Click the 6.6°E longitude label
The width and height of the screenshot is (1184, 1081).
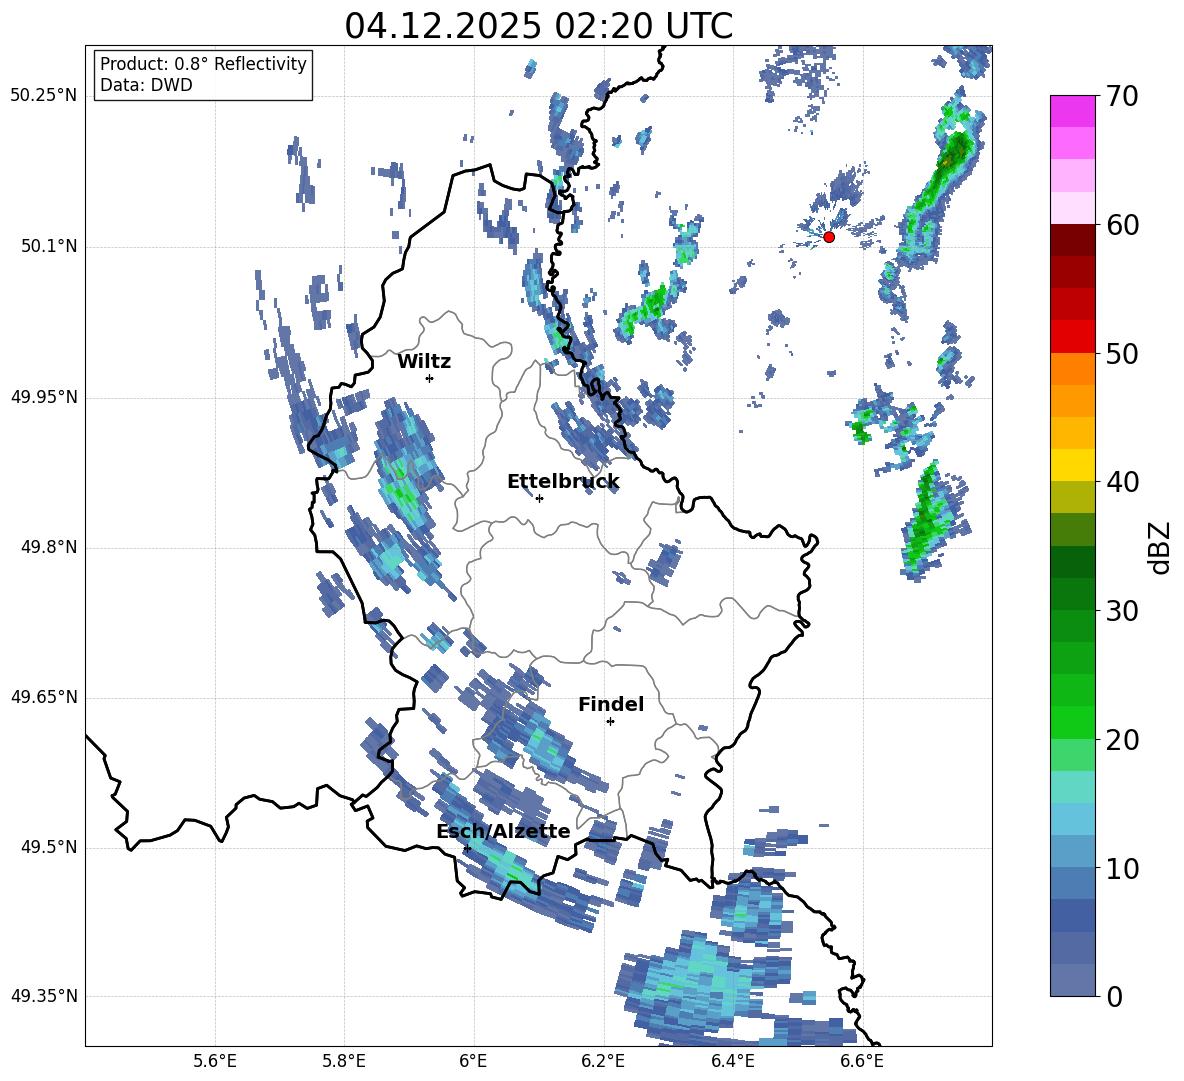coord(862,1061)
